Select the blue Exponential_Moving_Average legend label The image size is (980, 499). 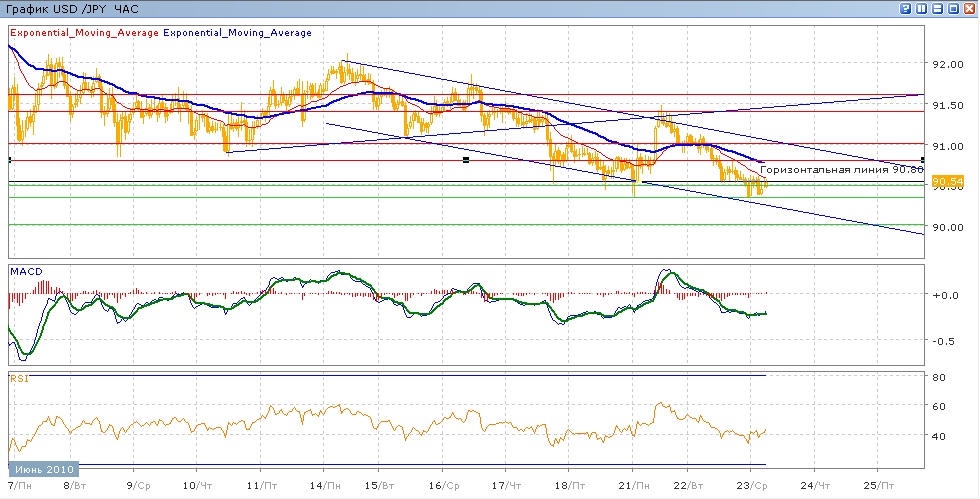pyautogui.click(x=237, y=33)
